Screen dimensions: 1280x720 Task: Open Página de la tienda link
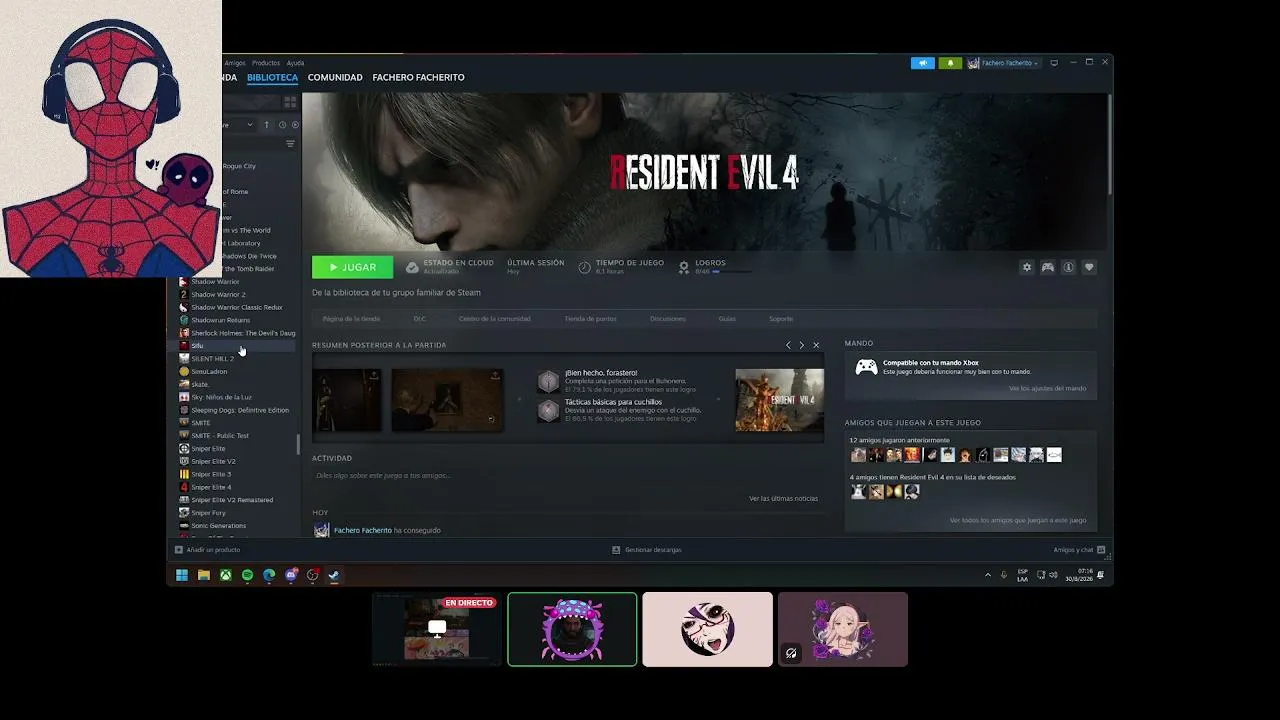351,319
